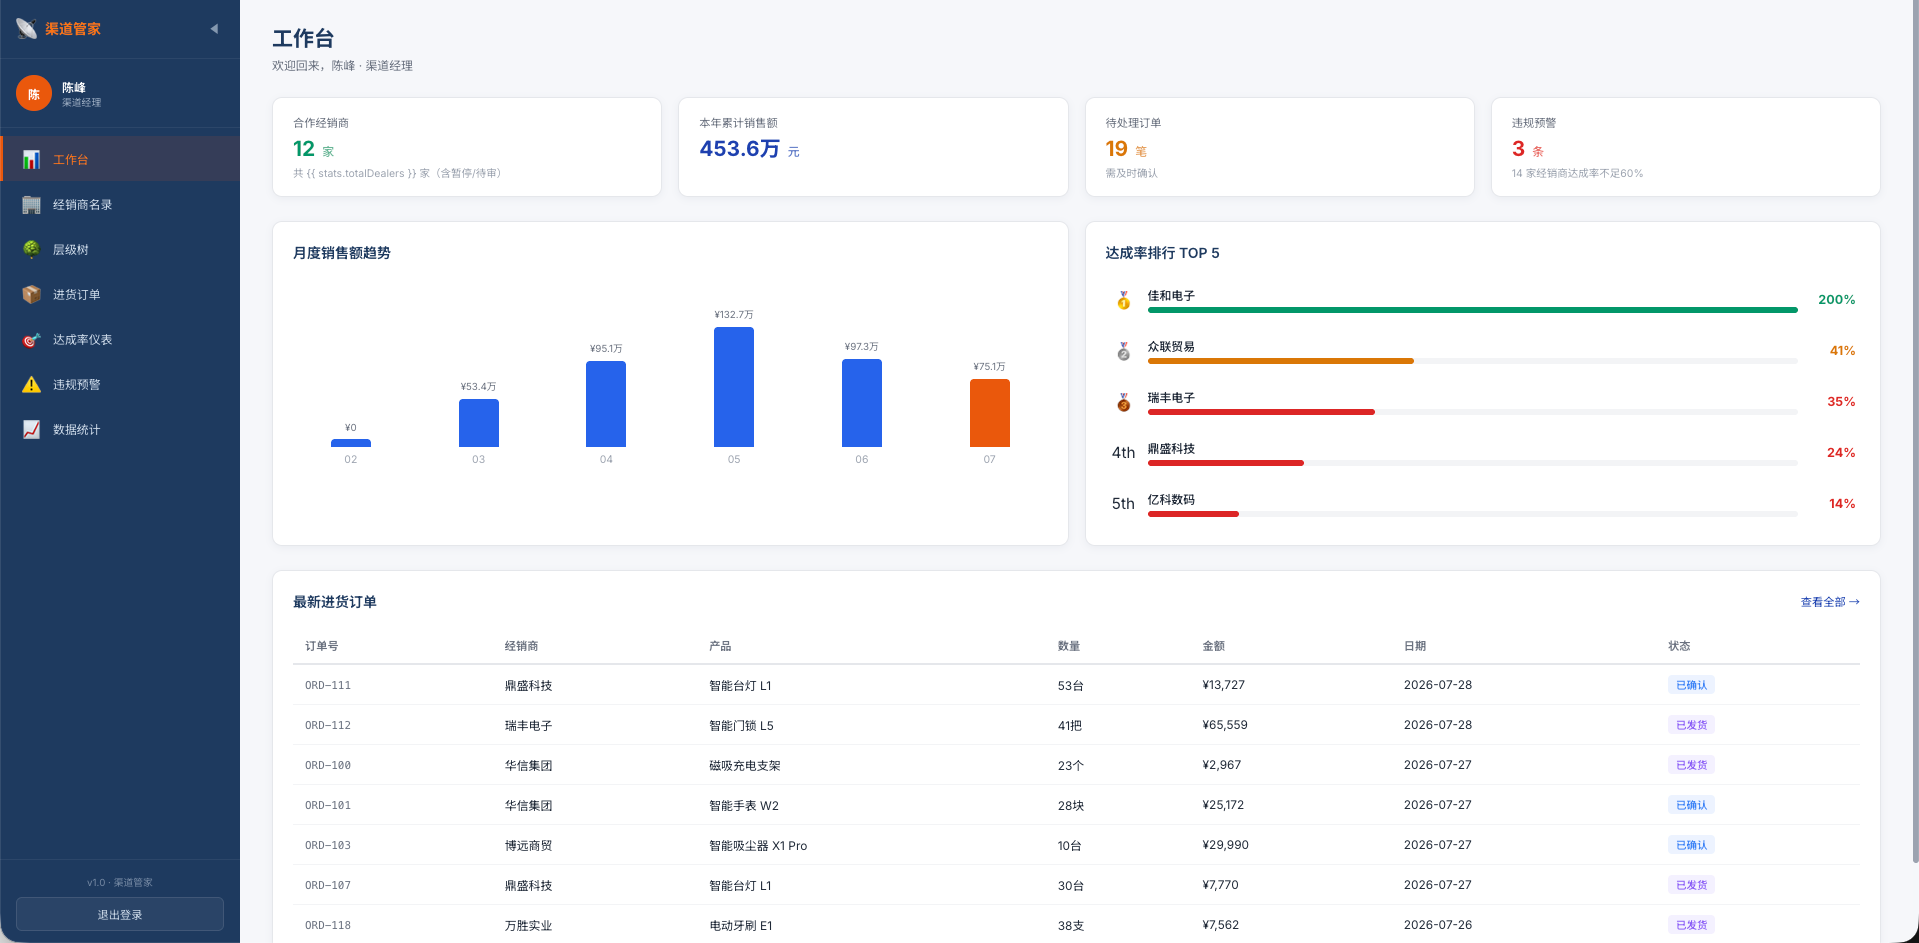The height and width of the screenshot is (943, 1919).
Task: Click order number ORD-101
Action: point(328,805)
